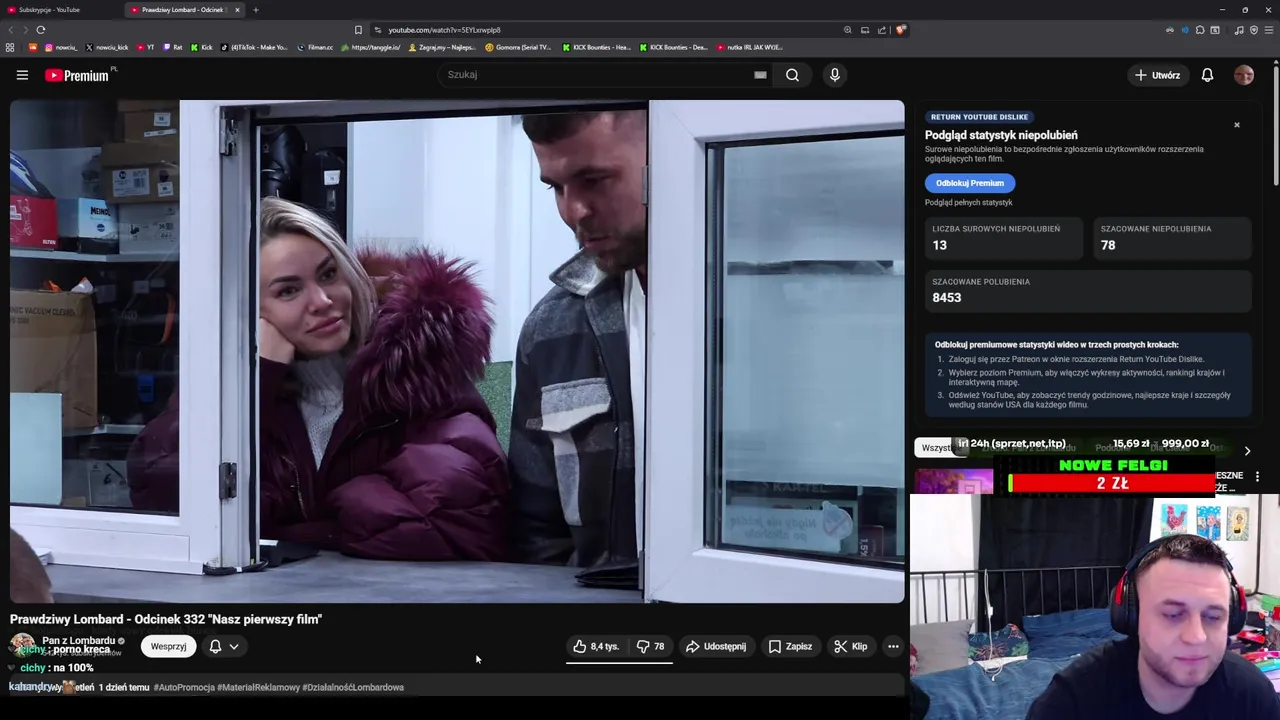Open a new browser tab
Viewport: 1280px width, 720px height.
pos(256,10)
